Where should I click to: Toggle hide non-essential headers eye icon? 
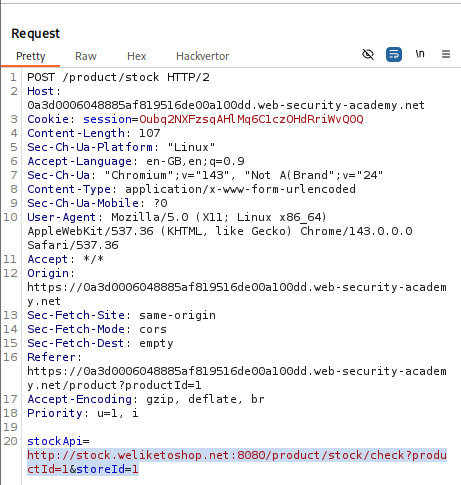368,54
